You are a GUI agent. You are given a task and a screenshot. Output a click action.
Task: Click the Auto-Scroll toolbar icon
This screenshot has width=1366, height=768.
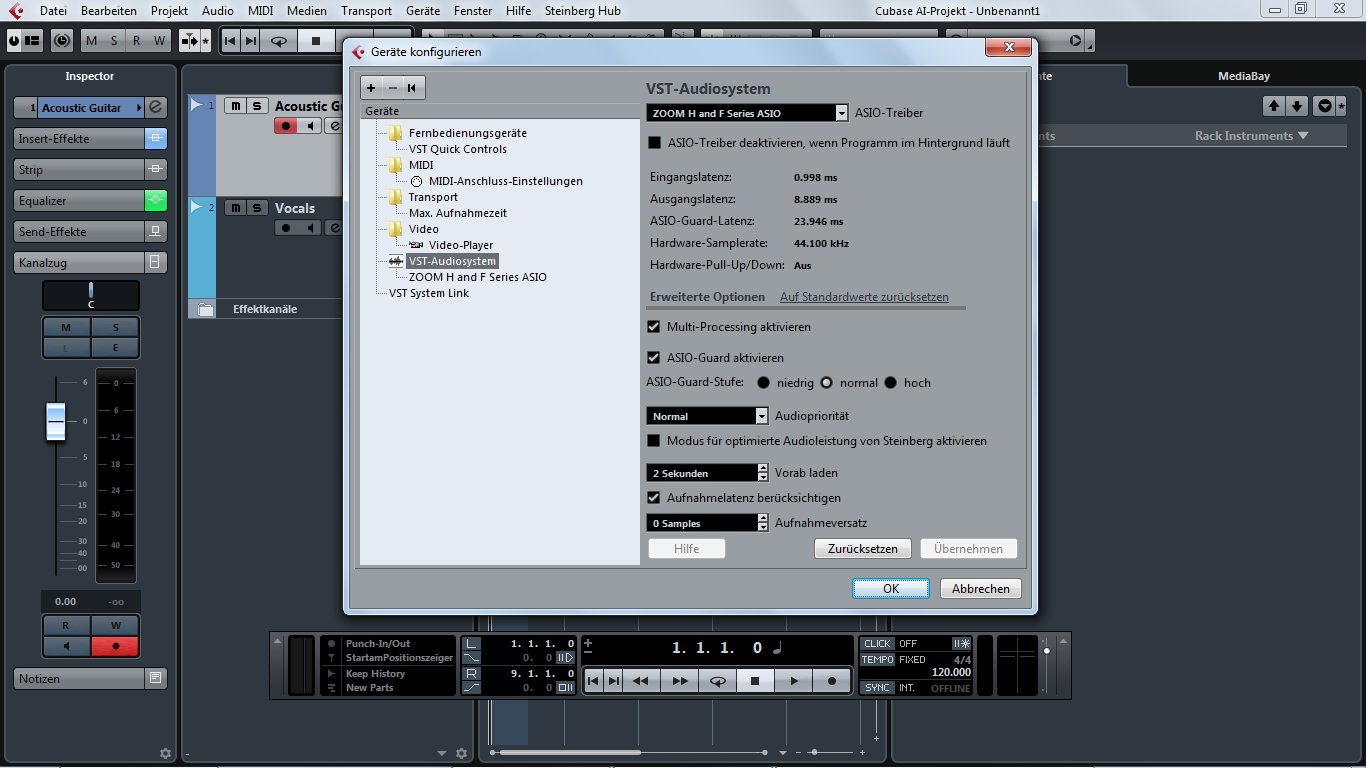pos(189,41)
